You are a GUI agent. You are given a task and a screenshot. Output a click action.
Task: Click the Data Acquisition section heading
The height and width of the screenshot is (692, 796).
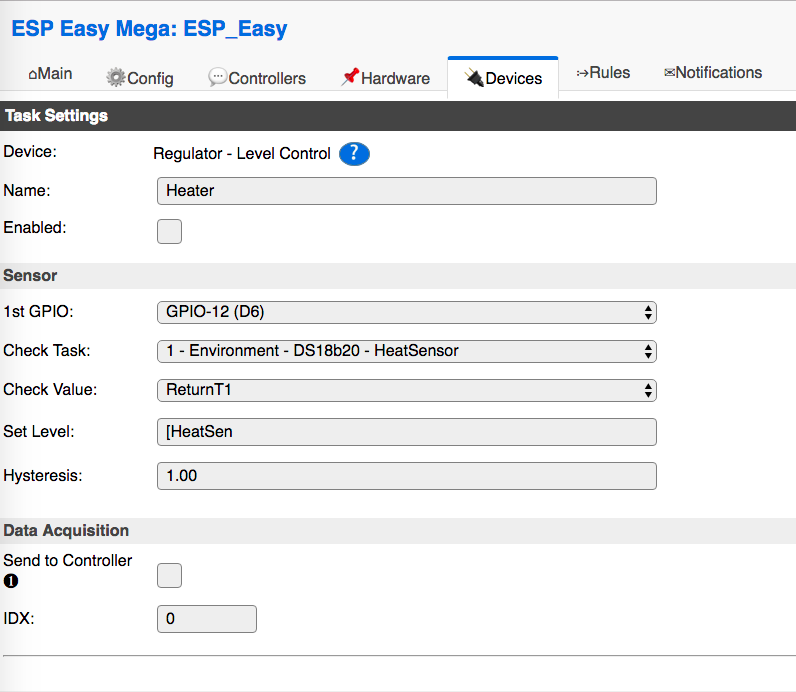(66, 531)
